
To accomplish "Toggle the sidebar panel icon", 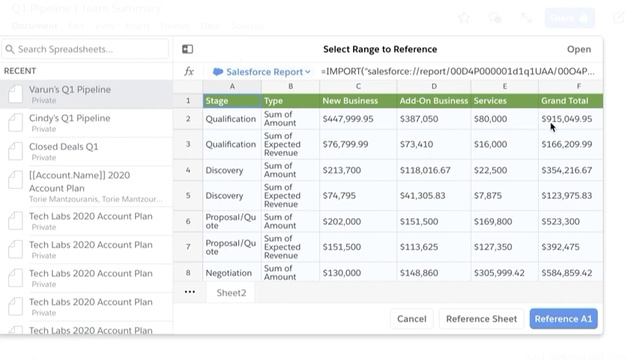I will [187, 49].
